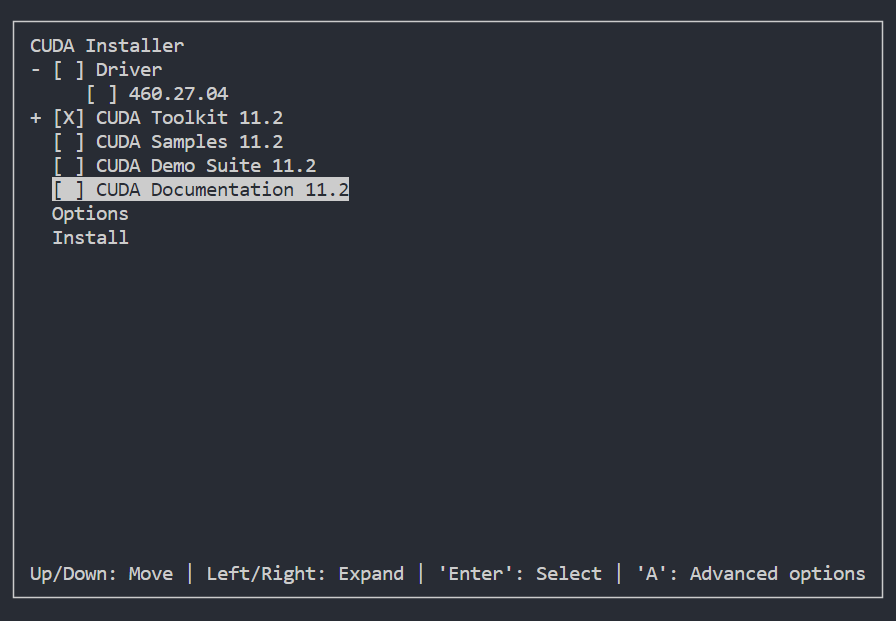Click the Left/Right: Expand hint
Image resolution: width=896 pixels, height=621 pixels.
[x=305, y=574]
